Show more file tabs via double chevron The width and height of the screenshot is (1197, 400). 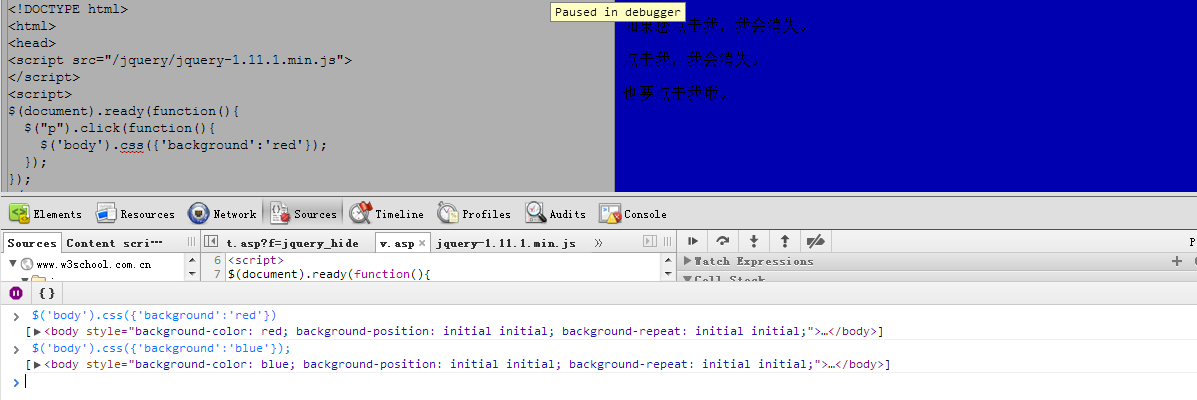coord(598,243)
